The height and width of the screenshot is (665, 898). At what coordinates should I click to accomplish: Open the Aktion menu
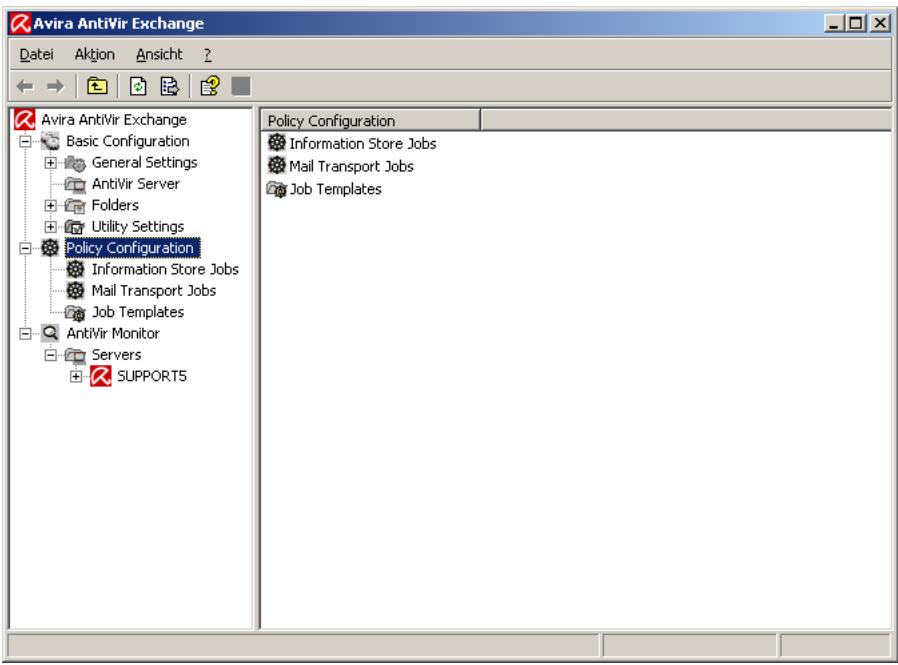[x=94, y=54]
